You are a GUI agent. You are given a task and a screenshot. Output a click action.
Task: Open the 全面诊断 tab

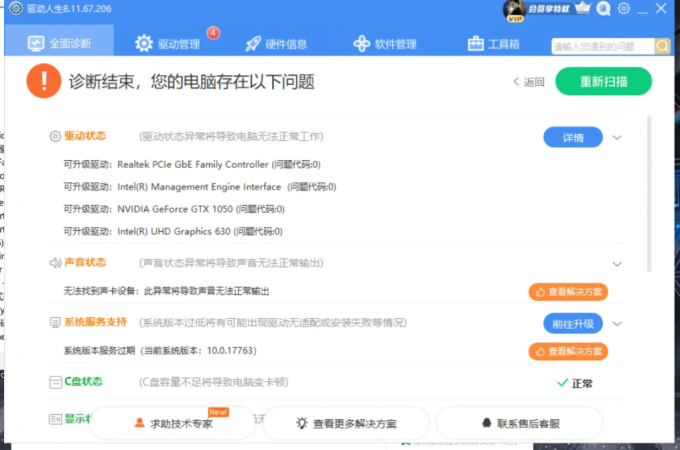(59, 43)
